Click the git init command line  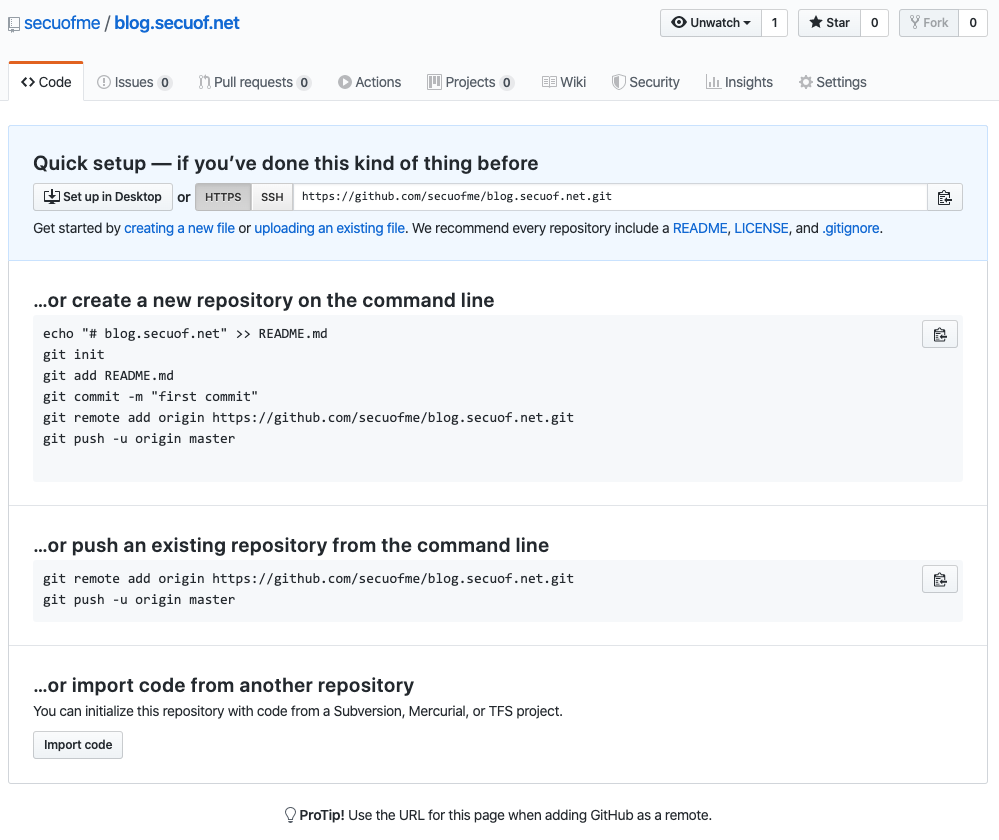point(74,355)
